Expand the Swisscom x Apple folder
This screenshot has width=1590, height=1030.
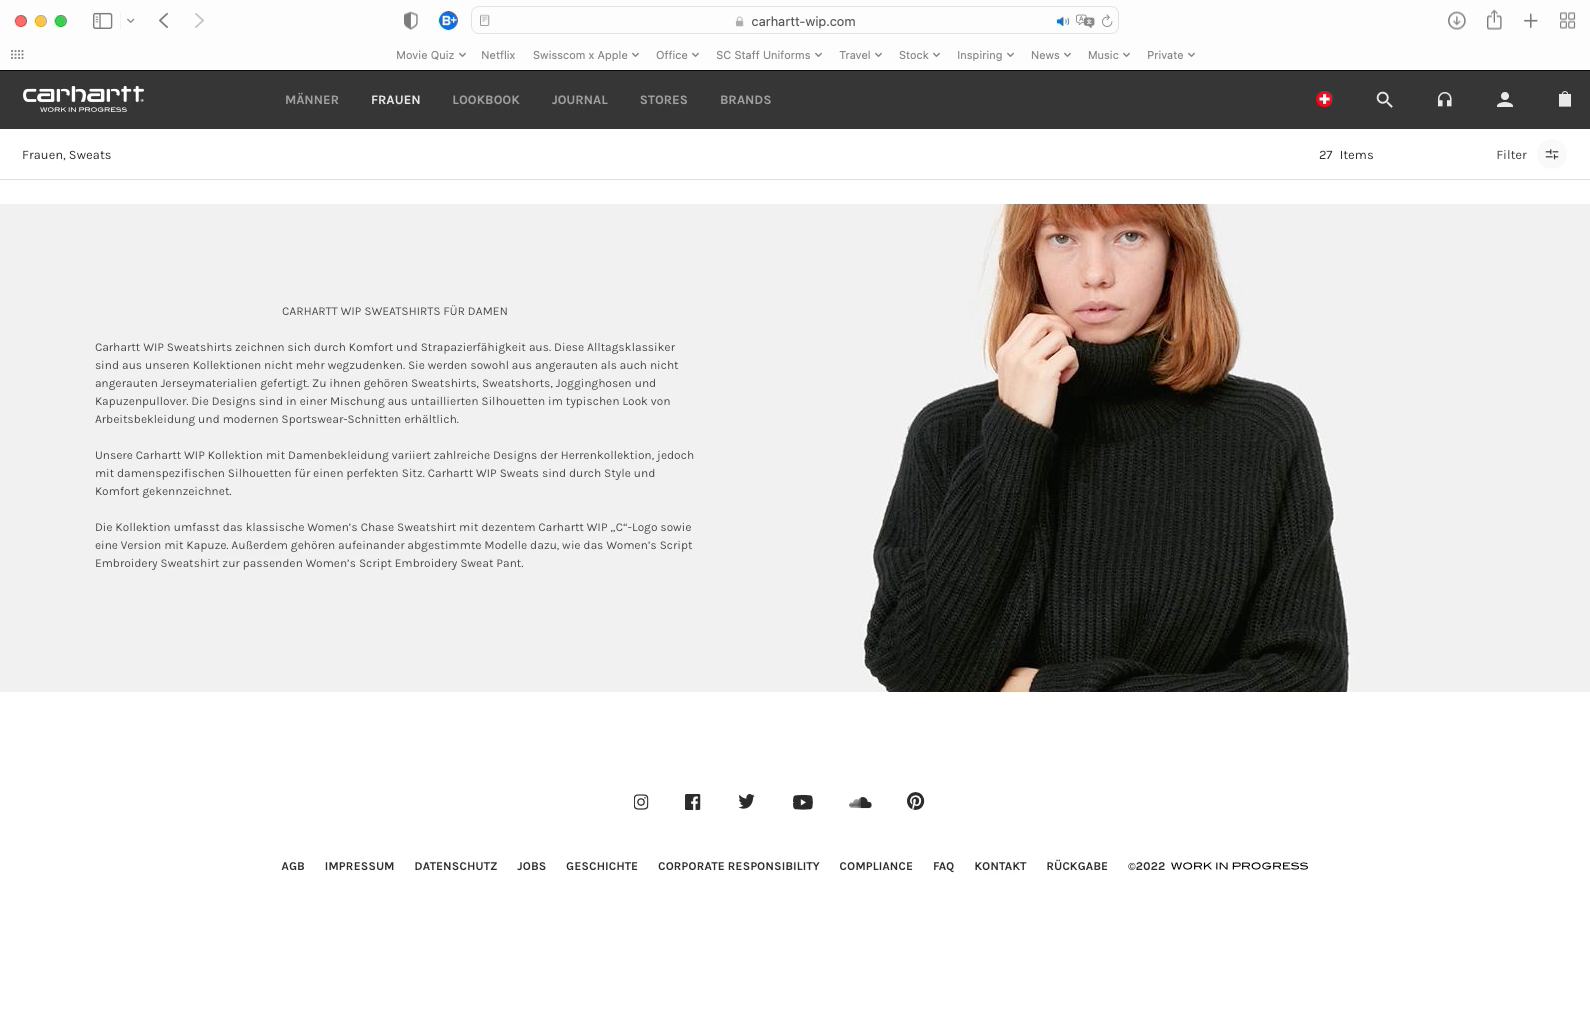[x=586, y=55]
